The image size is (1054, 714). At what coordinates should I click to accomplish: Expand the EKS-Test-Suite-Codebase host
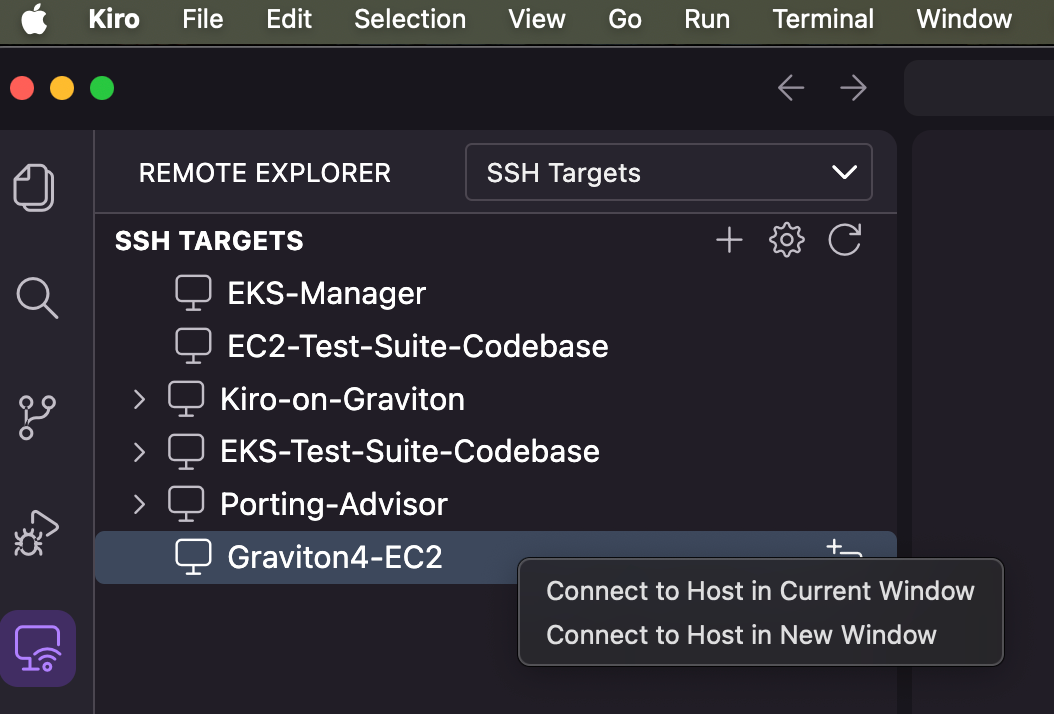click(x=139, y=451)
